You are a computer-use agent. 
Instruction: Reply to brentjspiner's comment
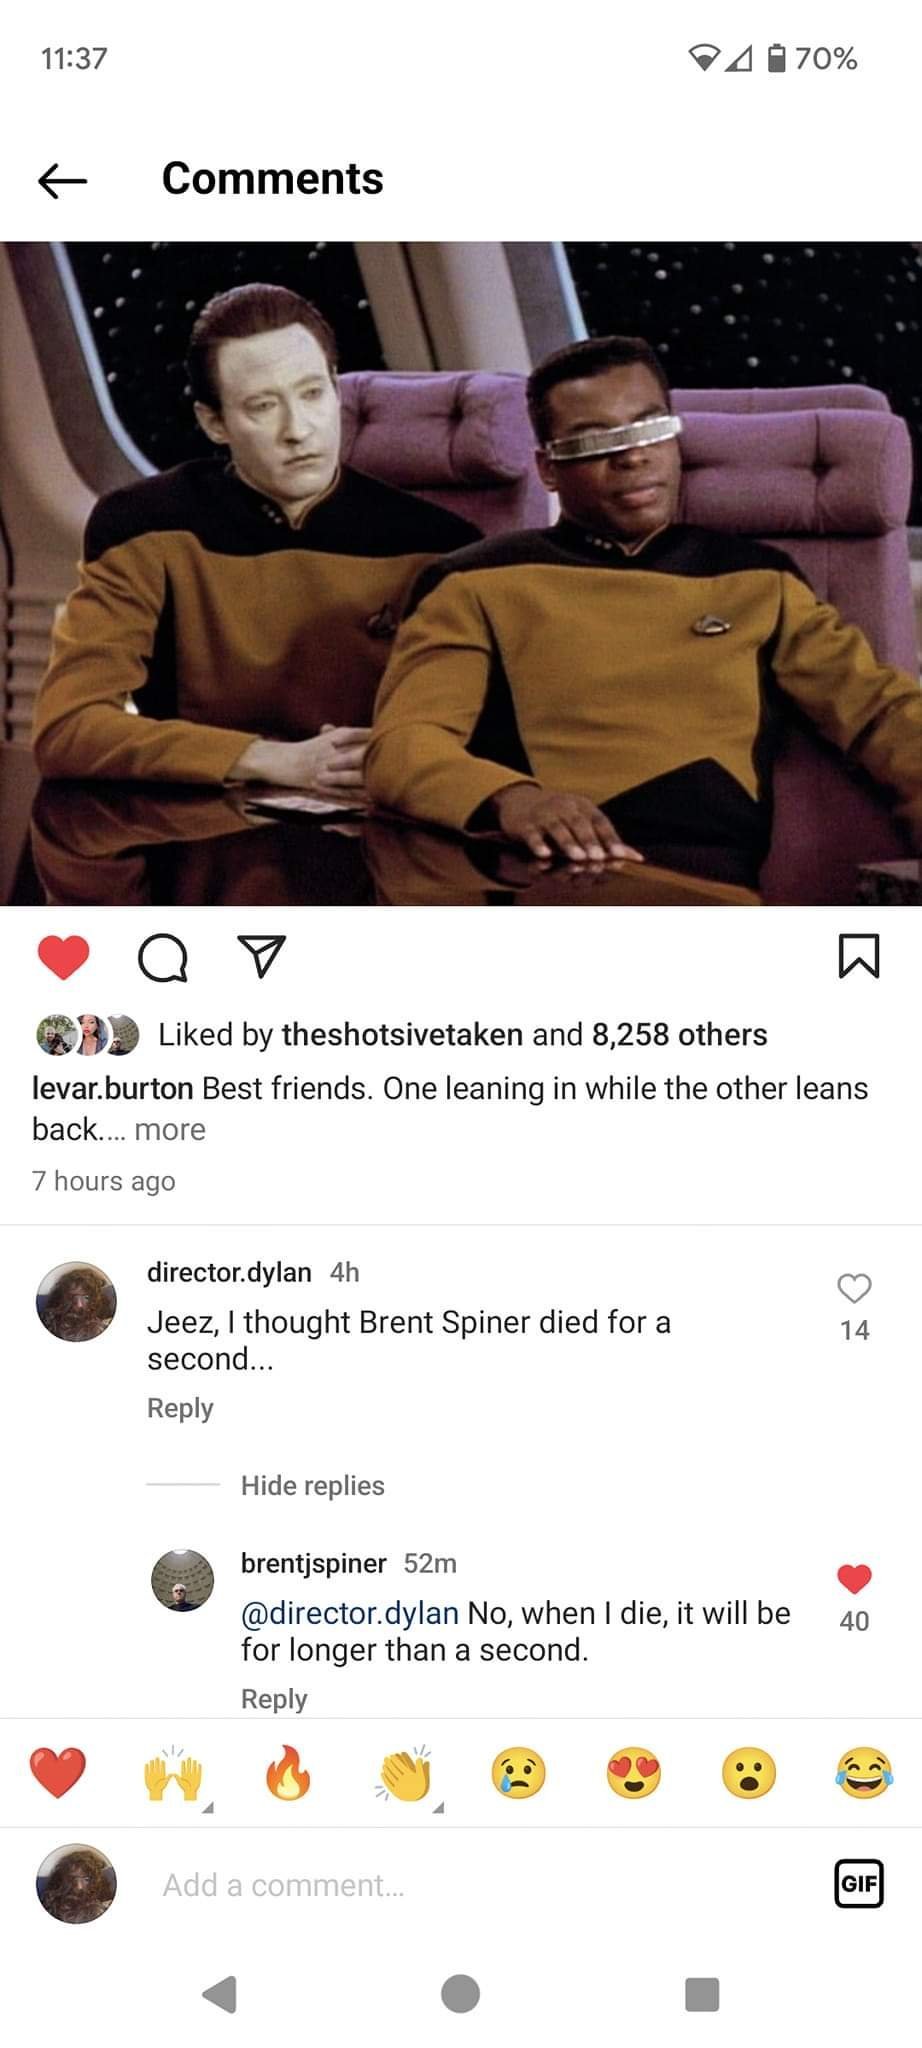tap(274, 1698)
